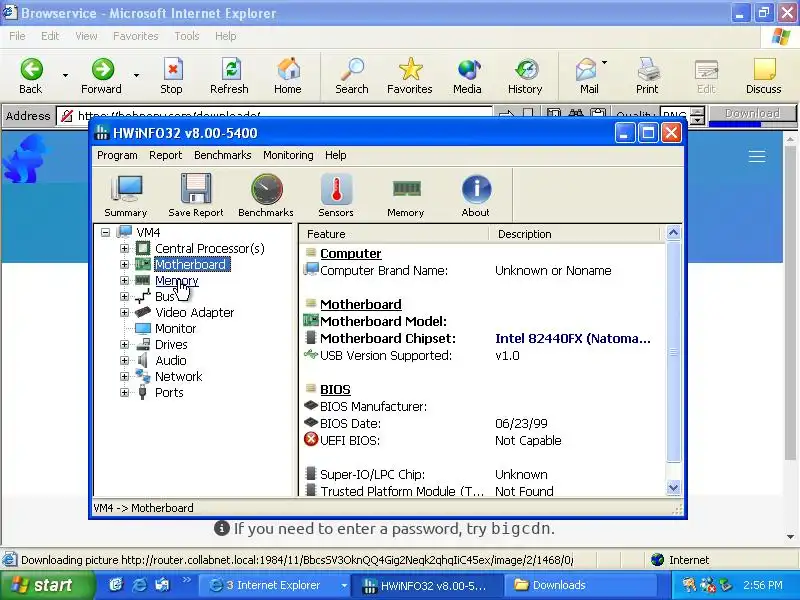Open Favorites star in Internet Explorer toolbar
The width and height of the screenshot is (800, 600).
pyautogui.click(x=410, y=76)
